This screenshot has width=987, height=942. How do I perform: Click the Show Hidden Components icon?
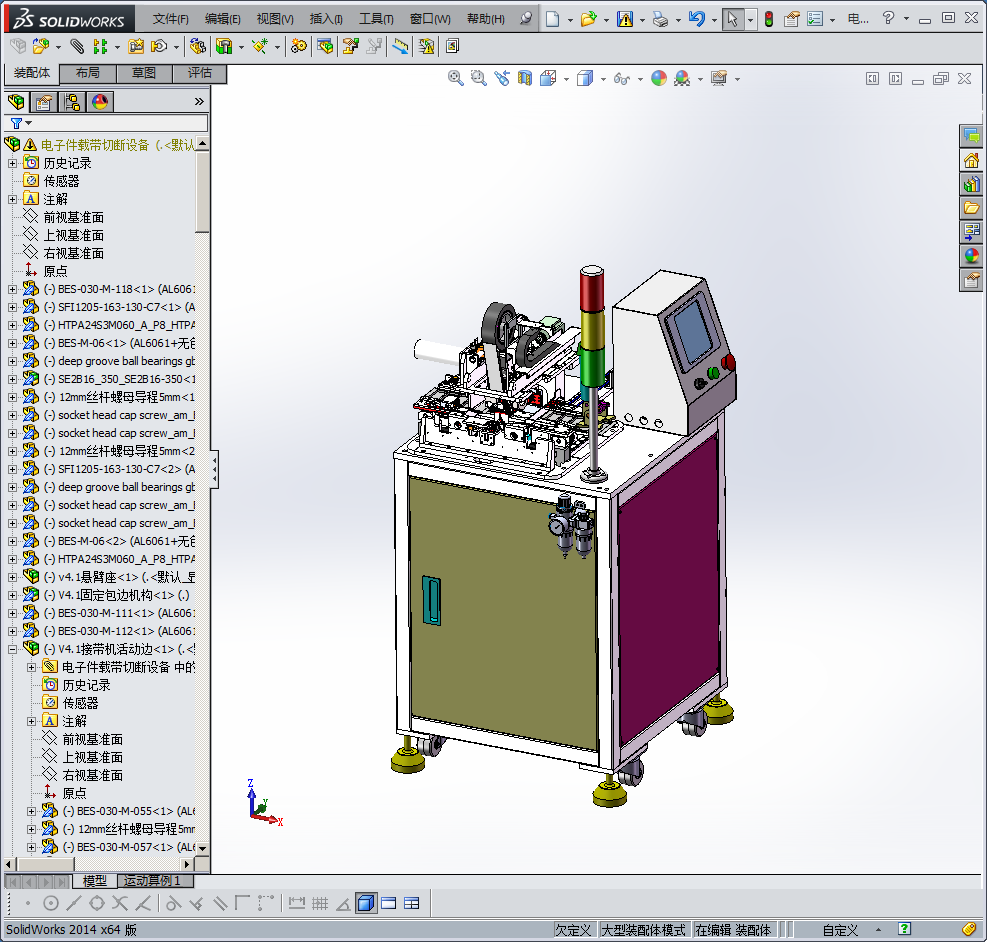pos(197,46)
